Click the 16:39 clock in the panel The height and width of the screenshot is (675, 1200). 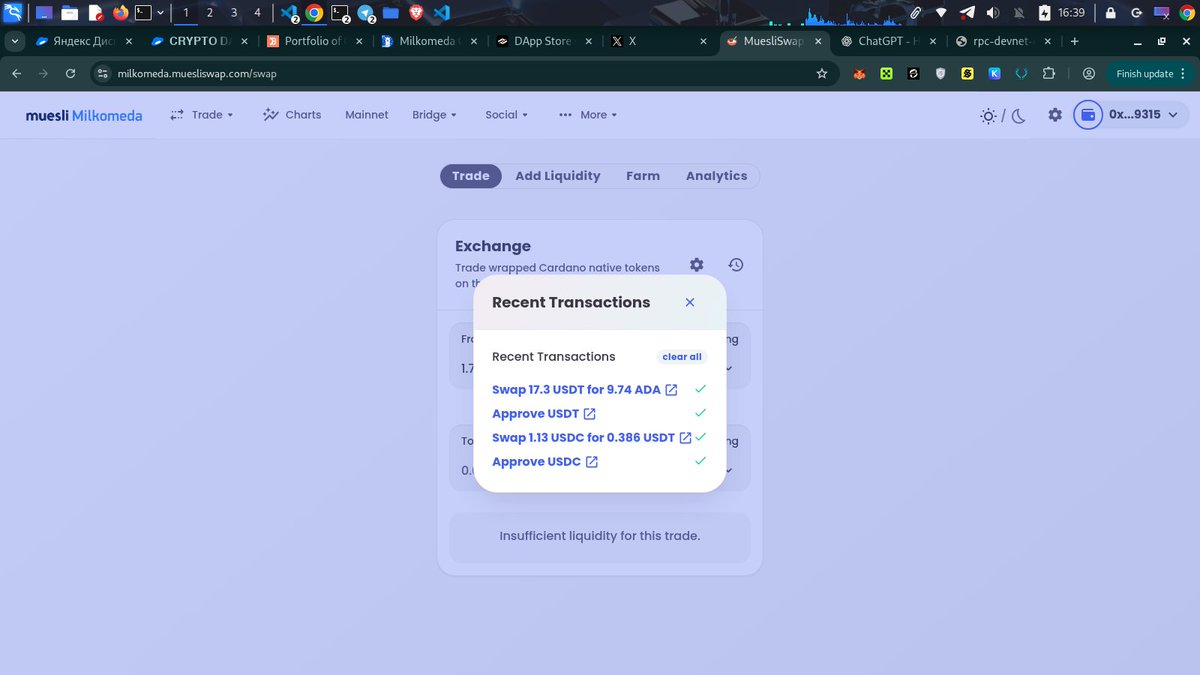[x=1070, y=13]
